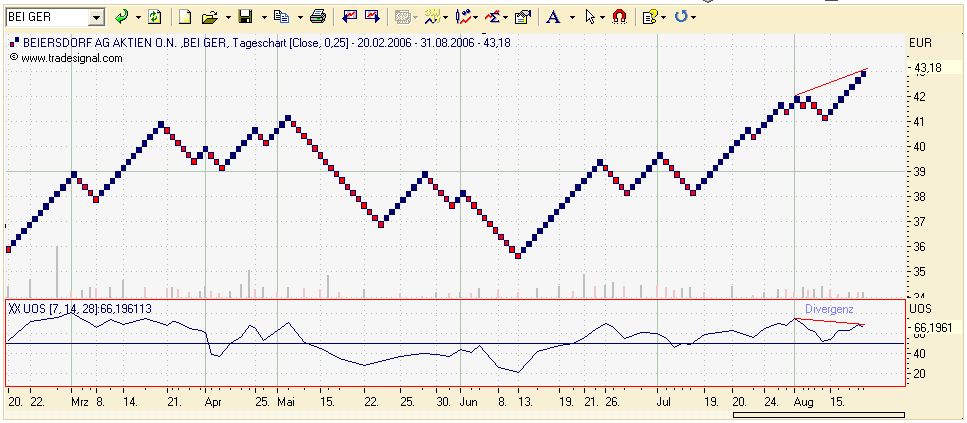Click the blue circular reload arrow icon
The width and height of the screenshot is (967, 423).
pos(681,17)
